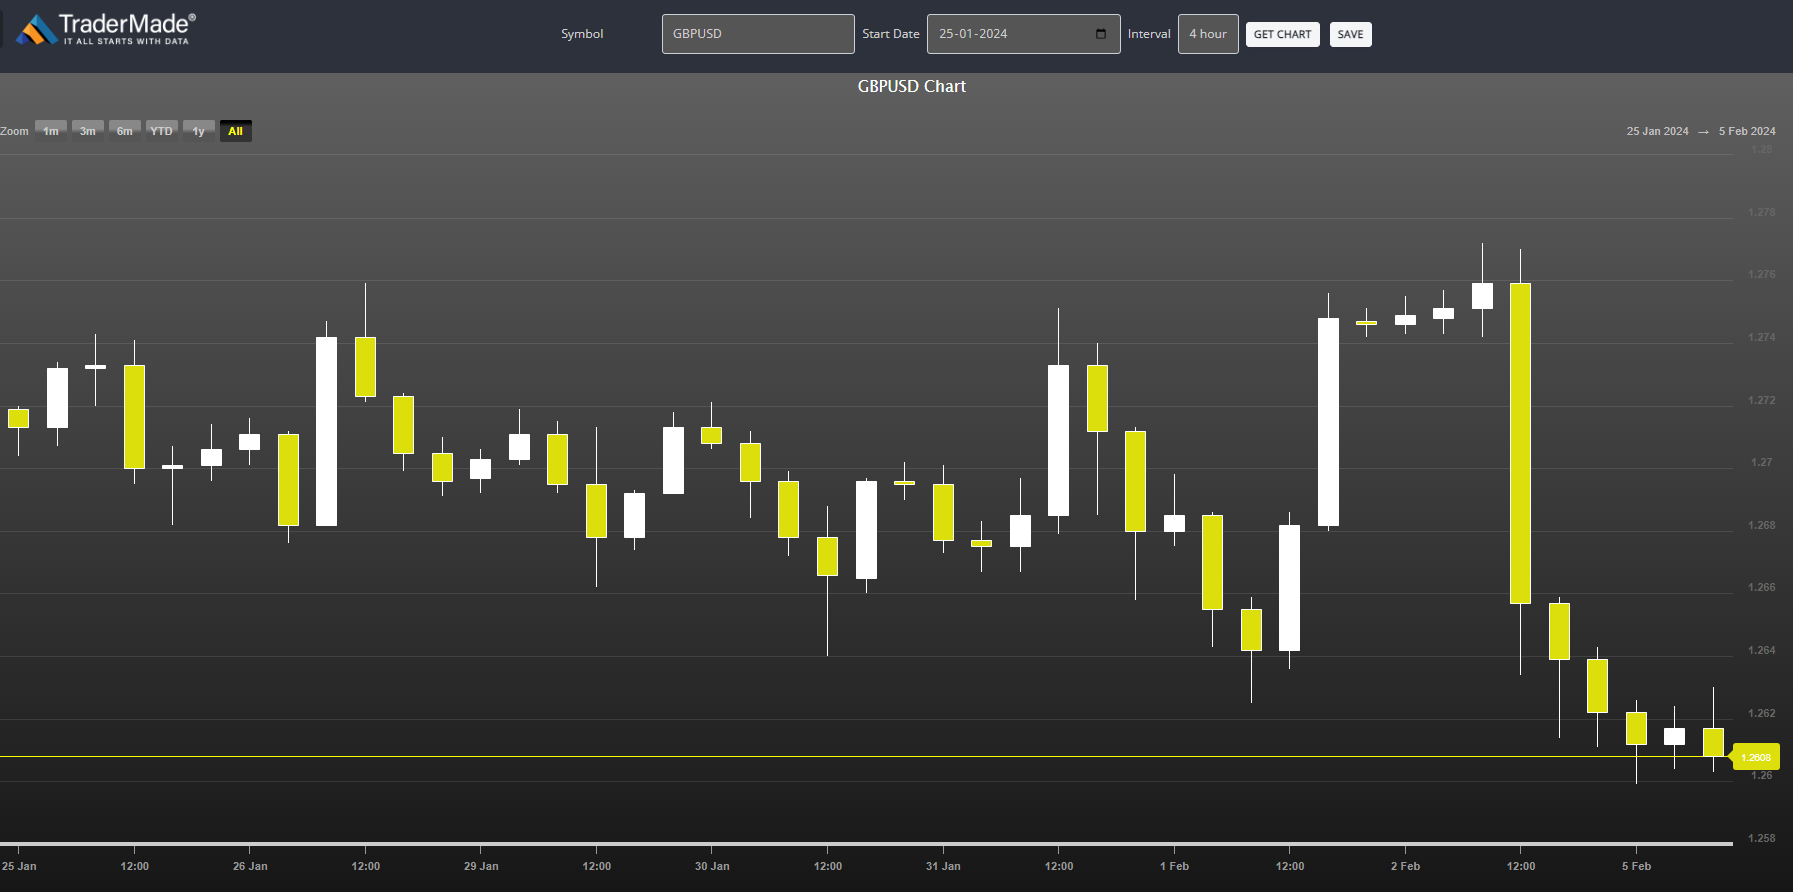Select the 3m zoom range button
The image size is (1793, 892).
[88, 131]
